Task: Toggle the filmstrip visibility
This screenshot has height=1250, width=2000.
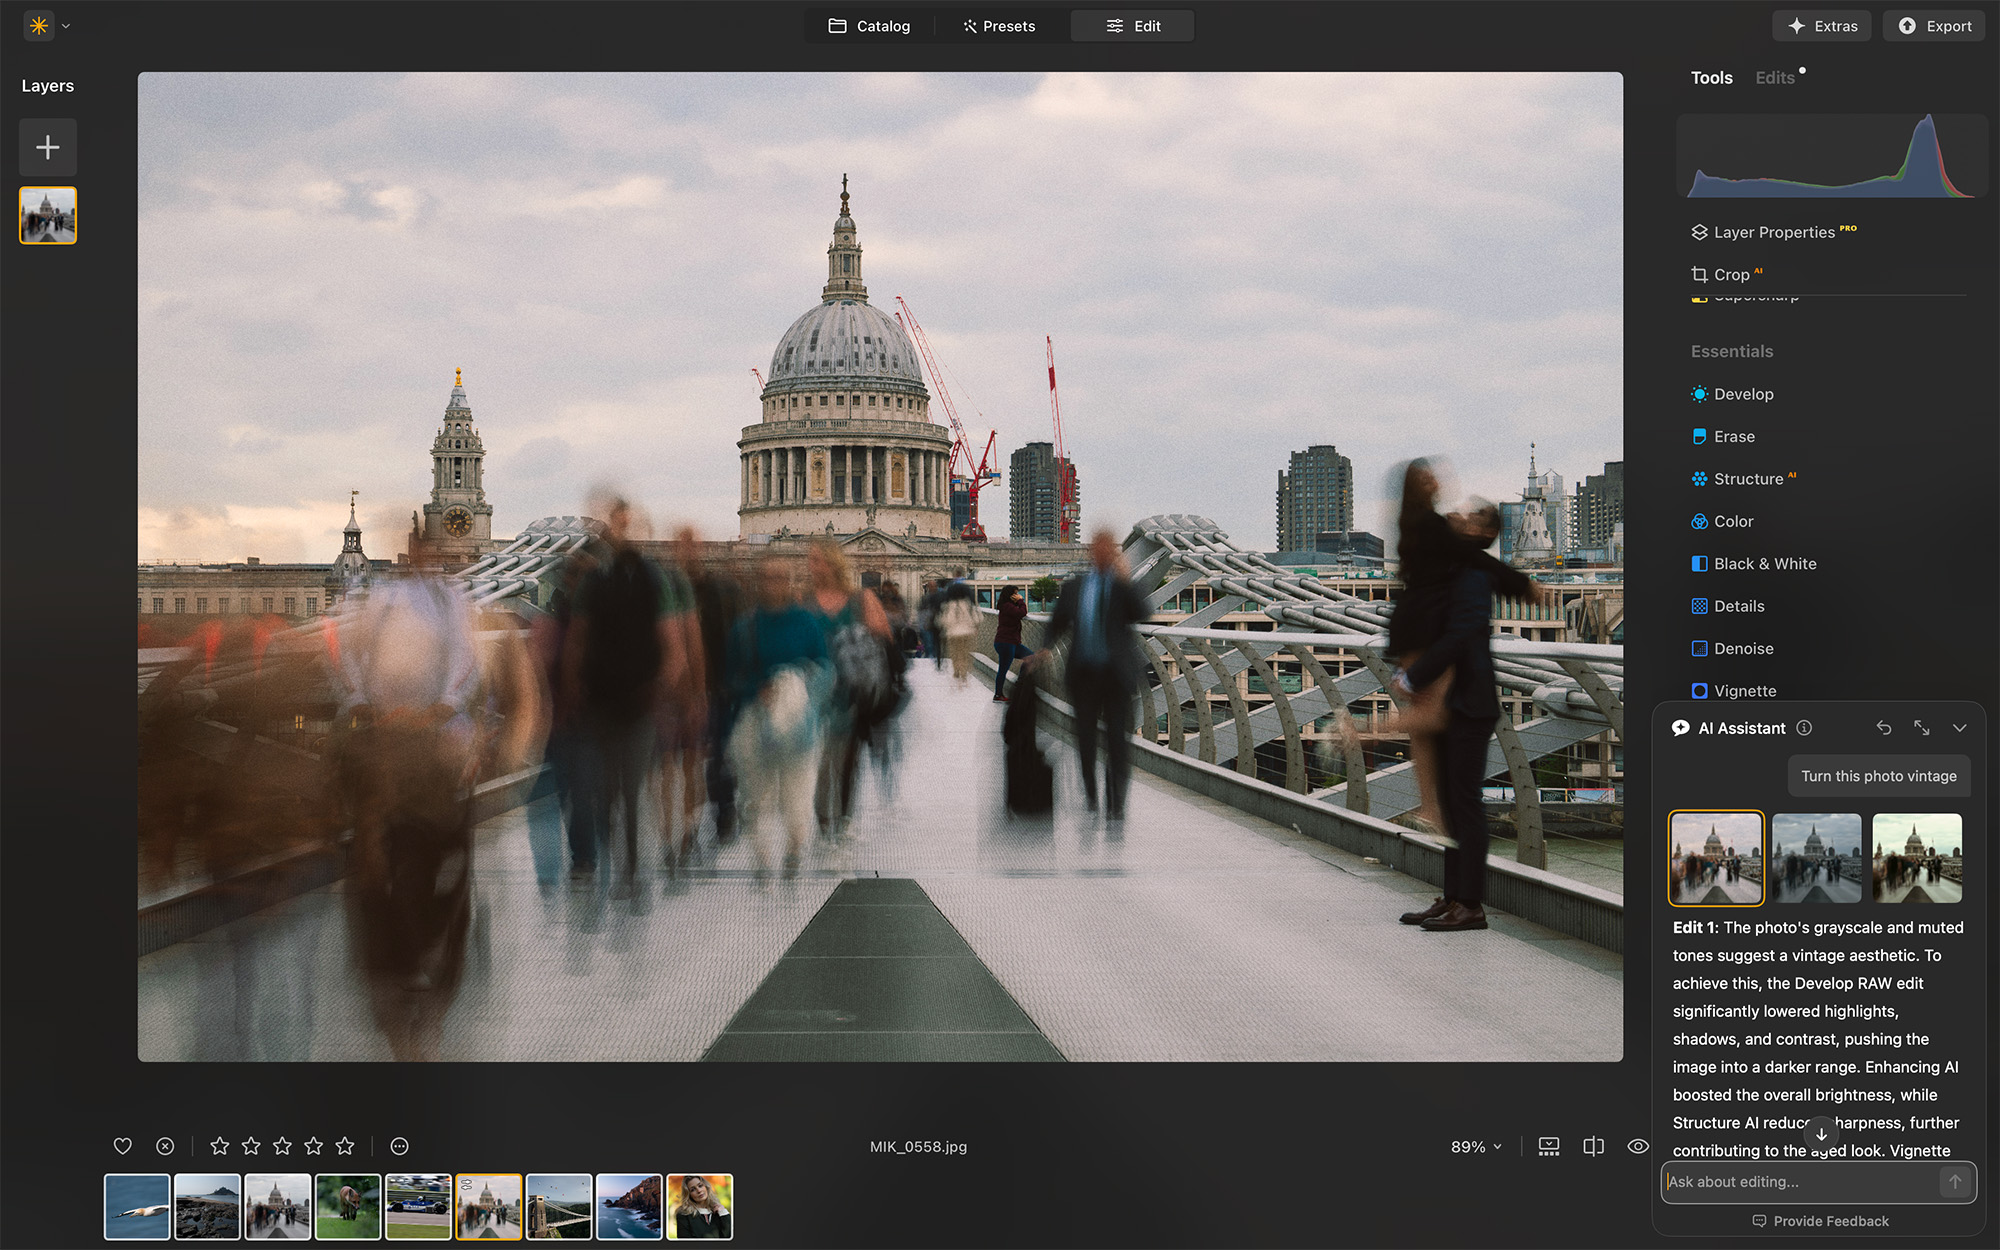Action: (x=1548, y=1146)
